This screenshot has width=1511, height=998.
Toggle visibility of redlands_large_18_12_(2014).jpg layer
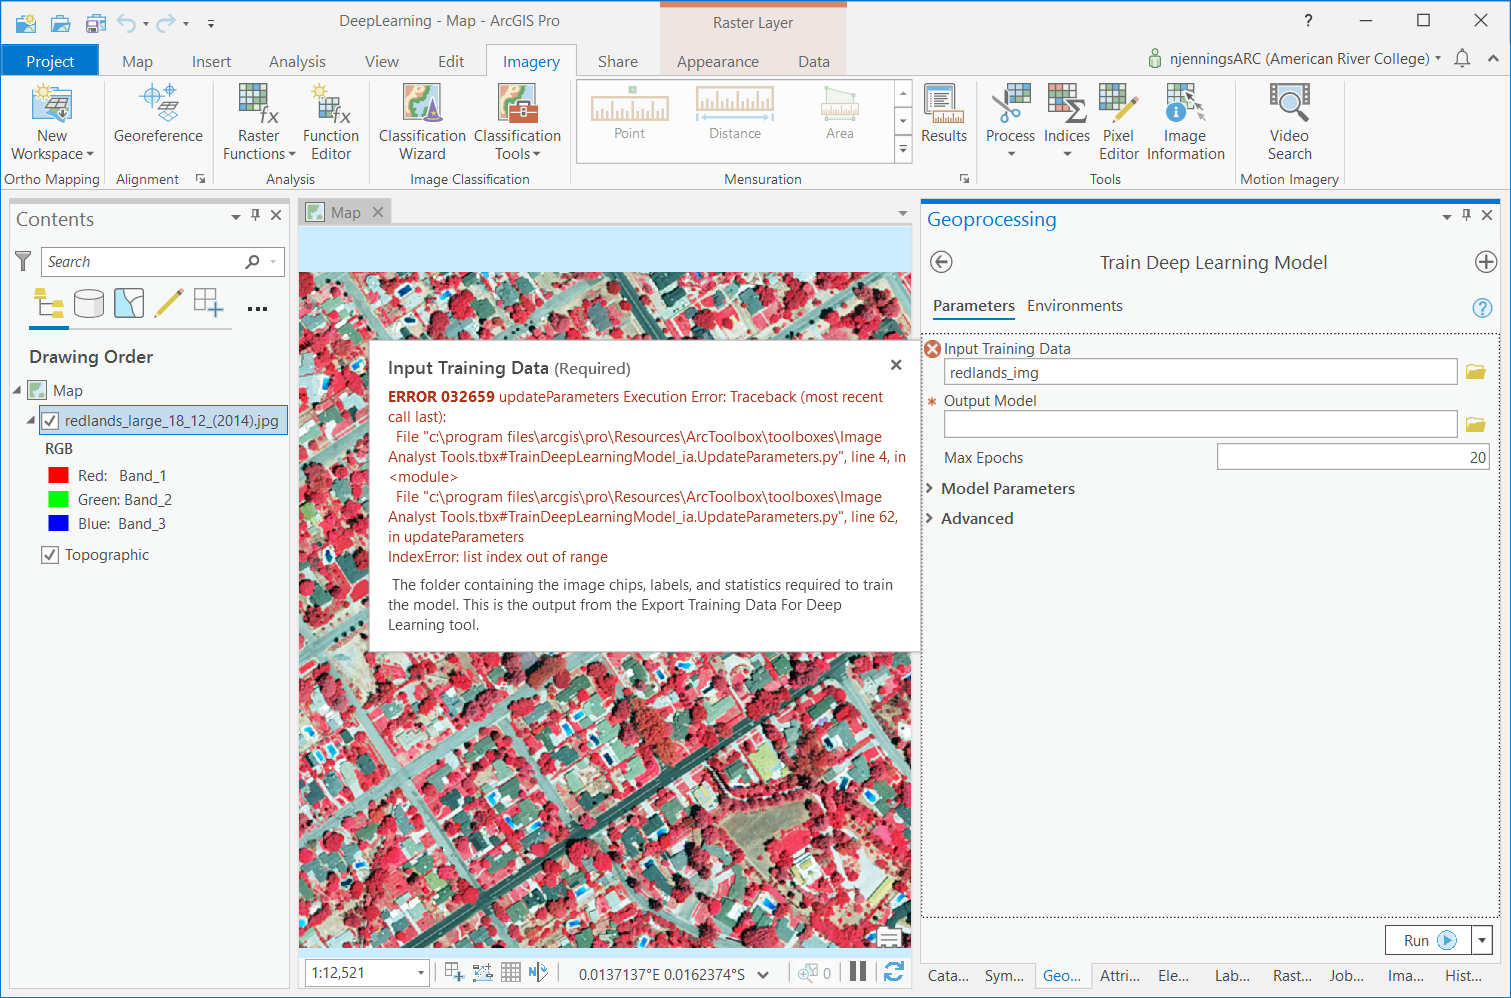(50, 421)
